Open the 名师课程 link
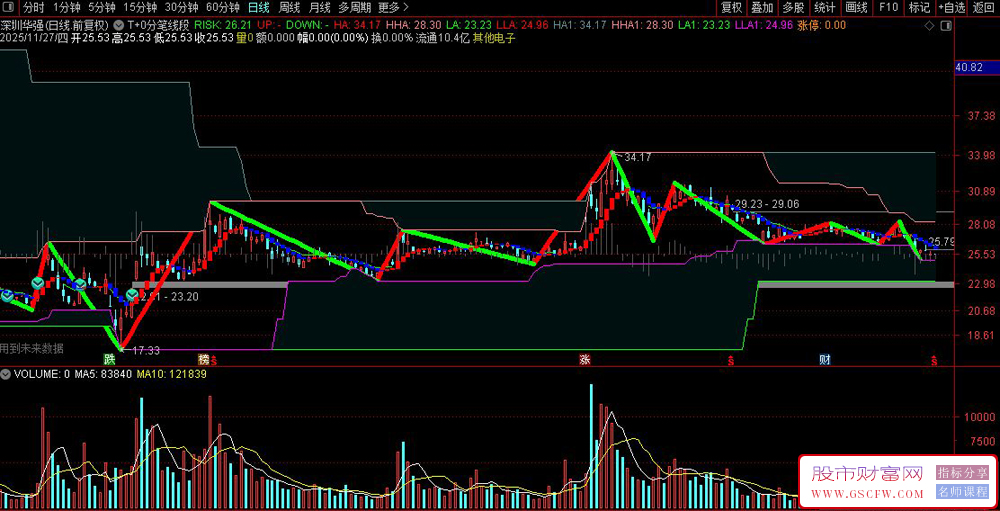1000x511 pixels. 962,492
